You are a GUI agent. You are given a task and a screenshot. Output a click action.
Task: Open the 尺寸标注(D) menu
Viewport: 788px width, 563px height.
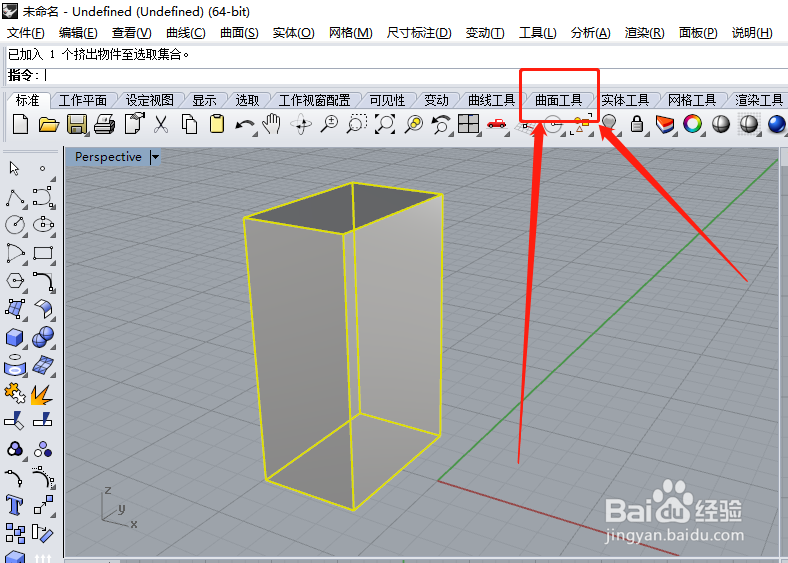coord(419,33)
